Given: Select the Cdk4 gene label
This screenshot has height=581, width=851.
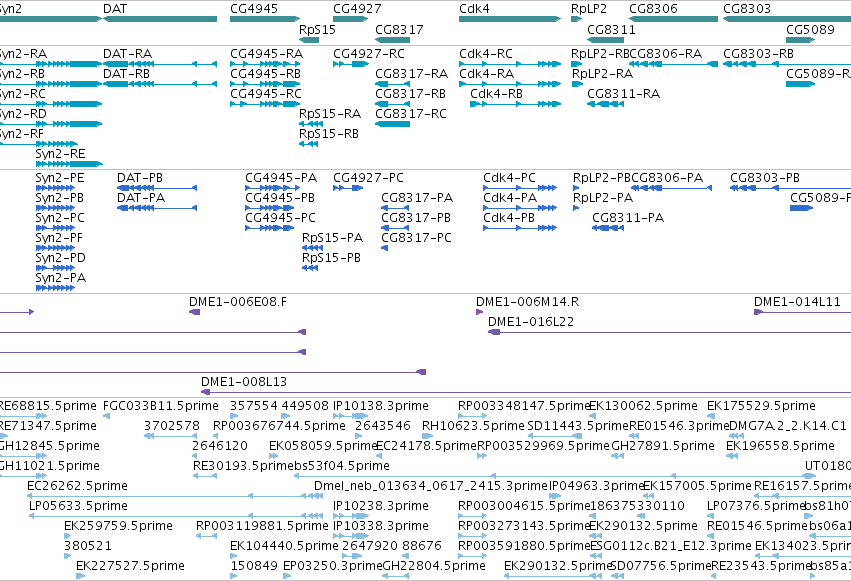Looking at the screenshot, I should 474,9.
